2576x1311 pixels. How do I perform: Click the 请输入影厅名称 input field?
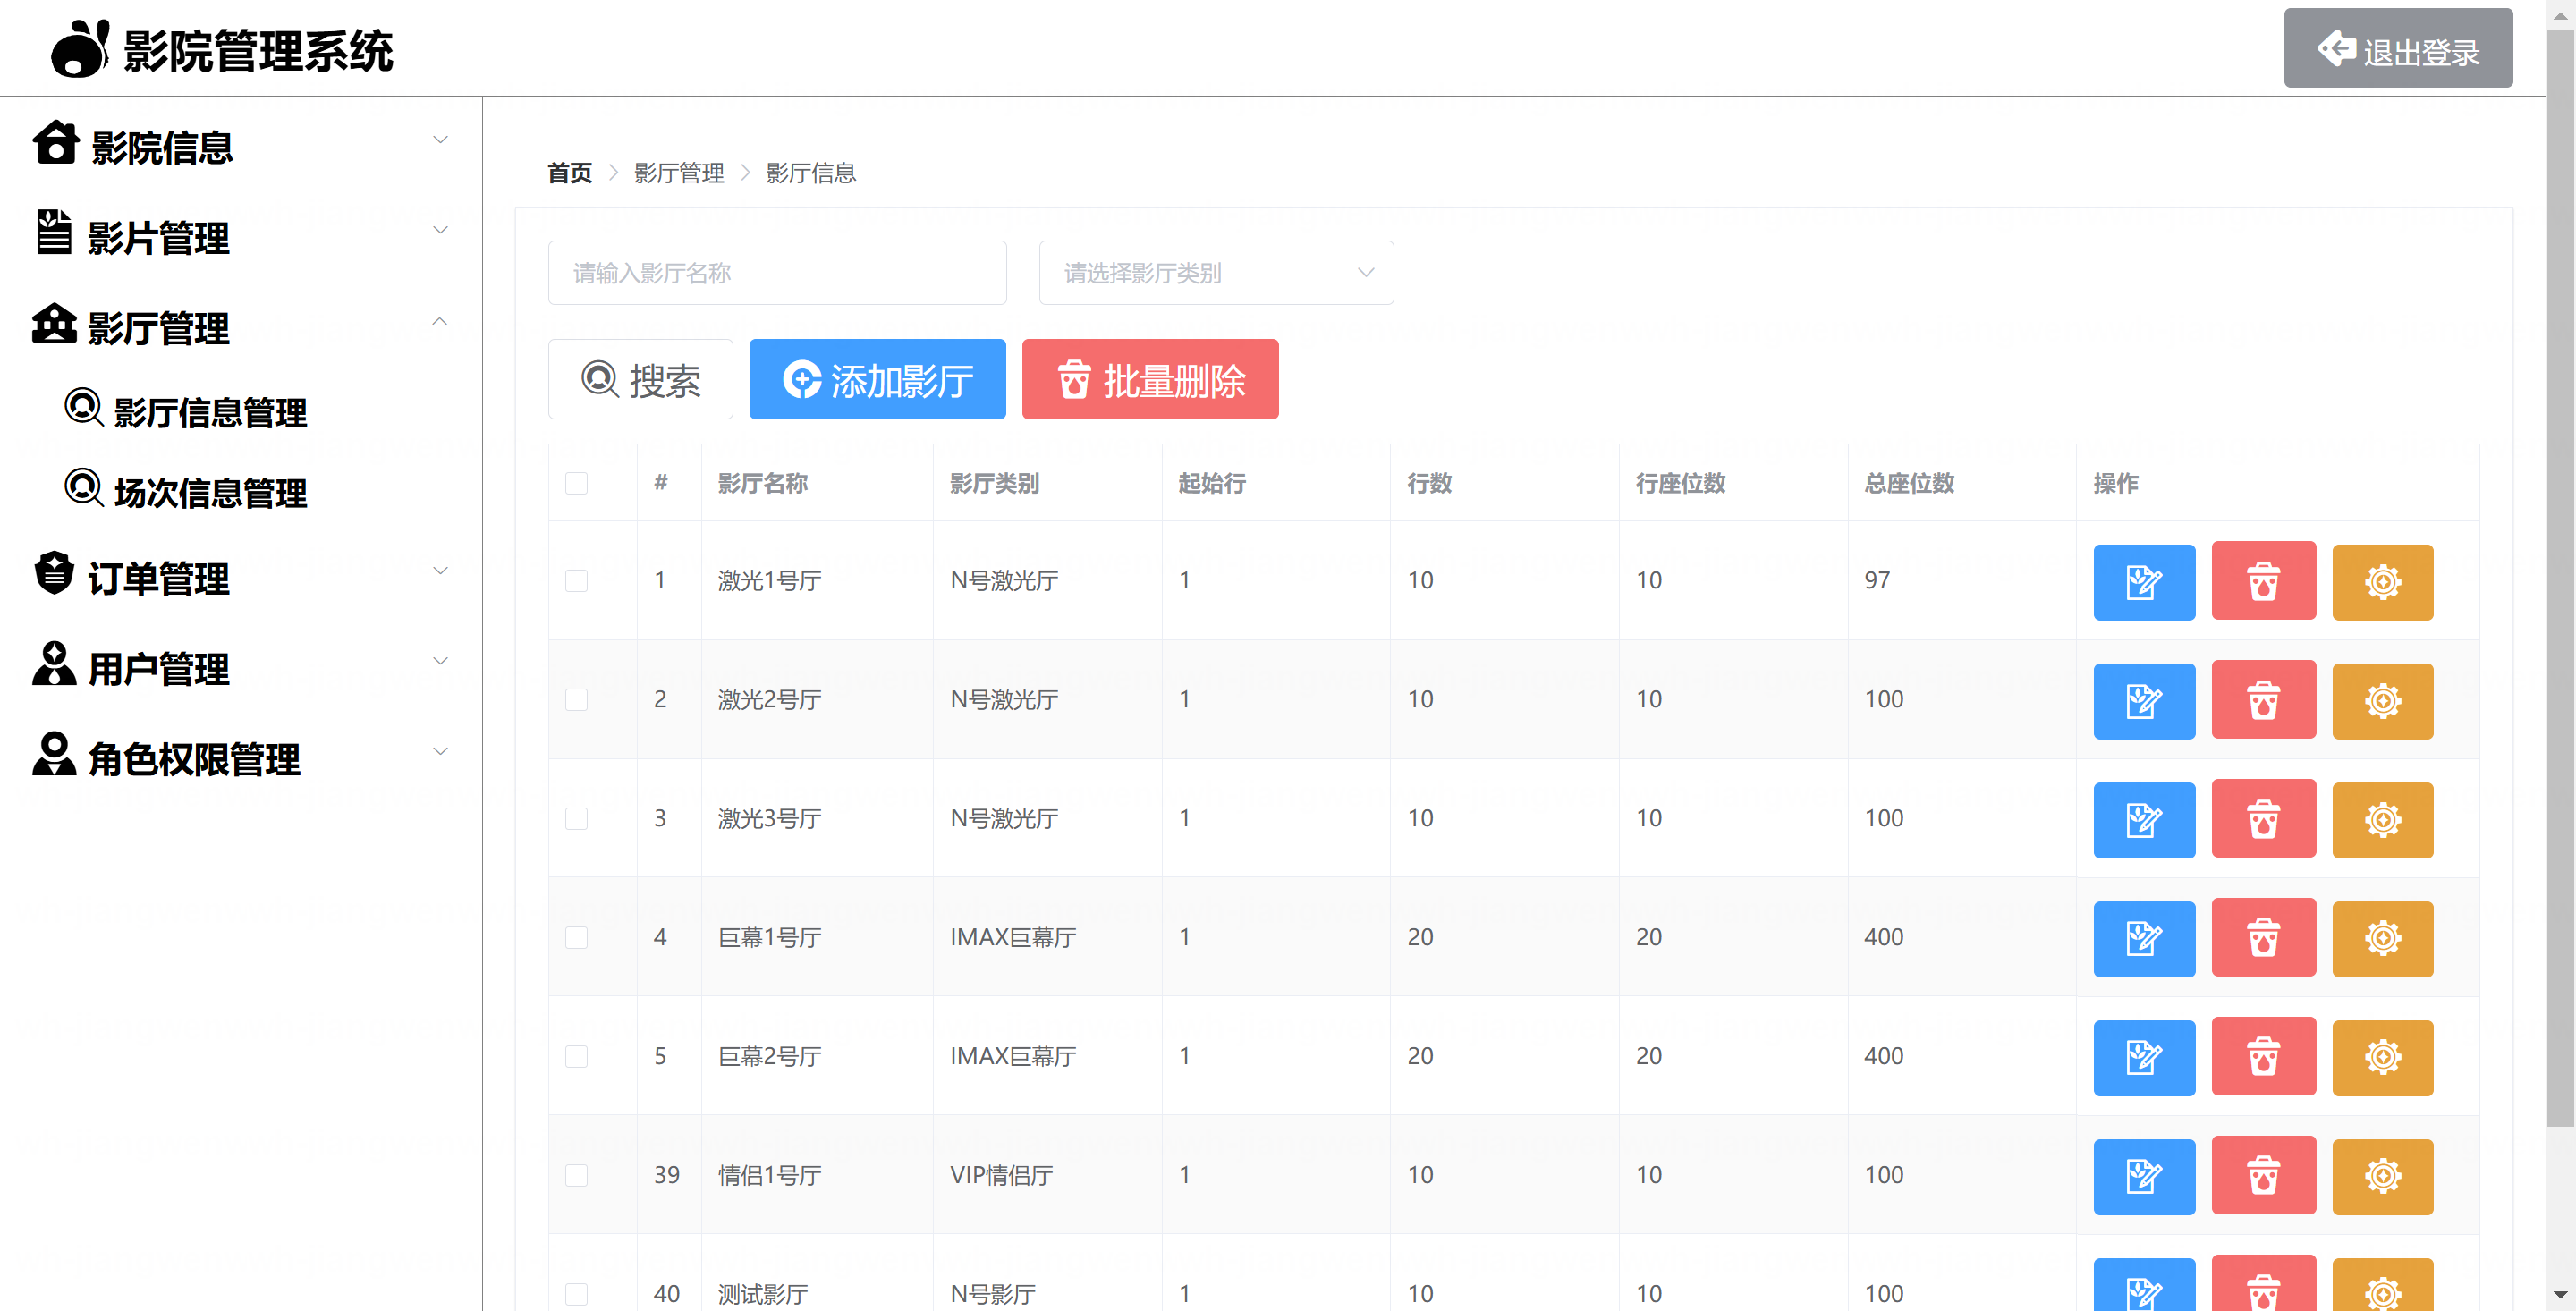click(x=776, y=272)
